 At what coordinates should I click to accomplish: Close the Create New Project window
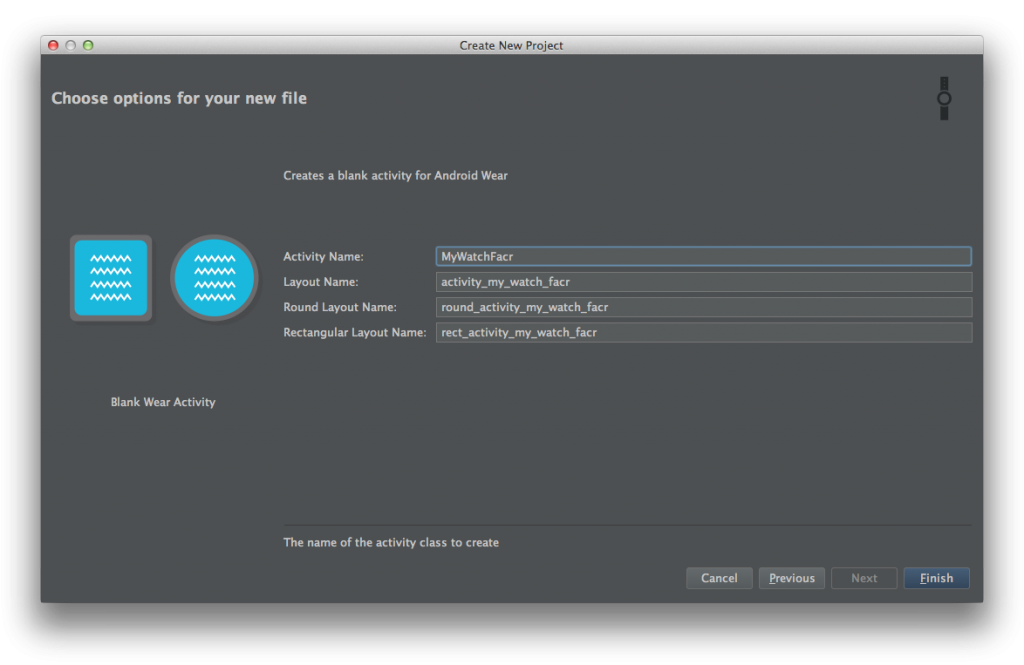54,45
